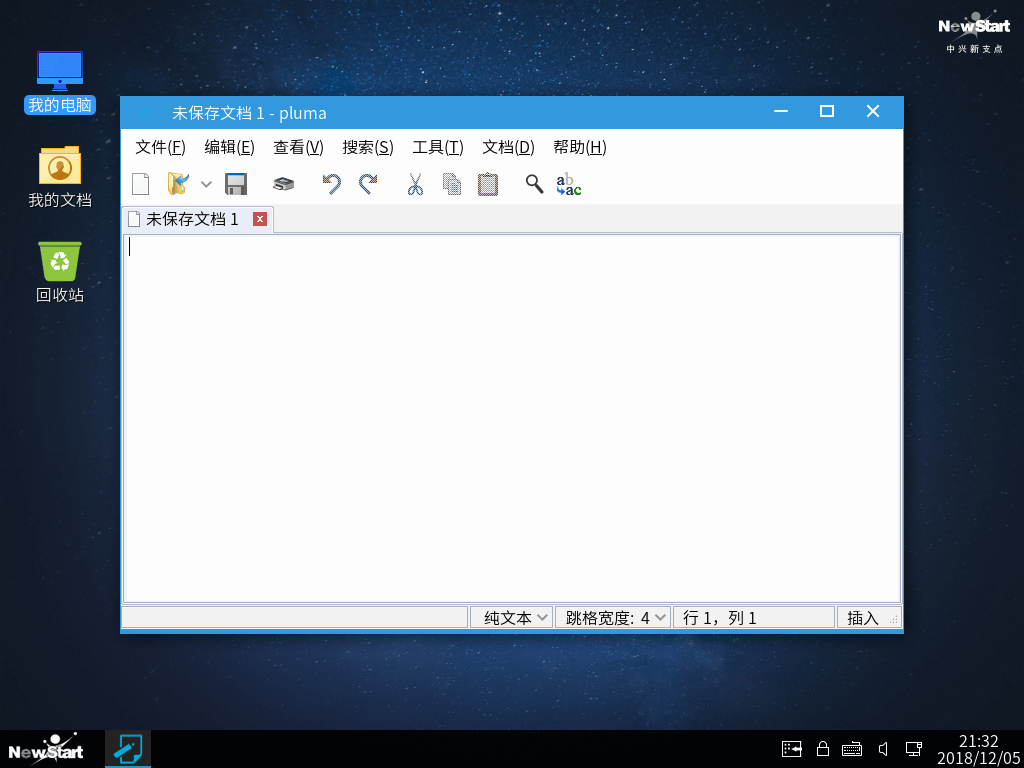Image resolution: width=1024 pixels, height=768 pixels.
Task: Open the 编辑(E) menu
Action: (229, 147)
